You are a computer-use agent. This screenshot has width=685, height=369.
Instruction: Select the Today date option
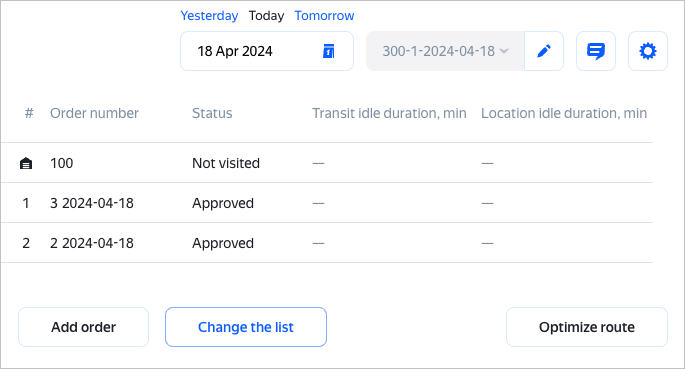click(266, 16)
